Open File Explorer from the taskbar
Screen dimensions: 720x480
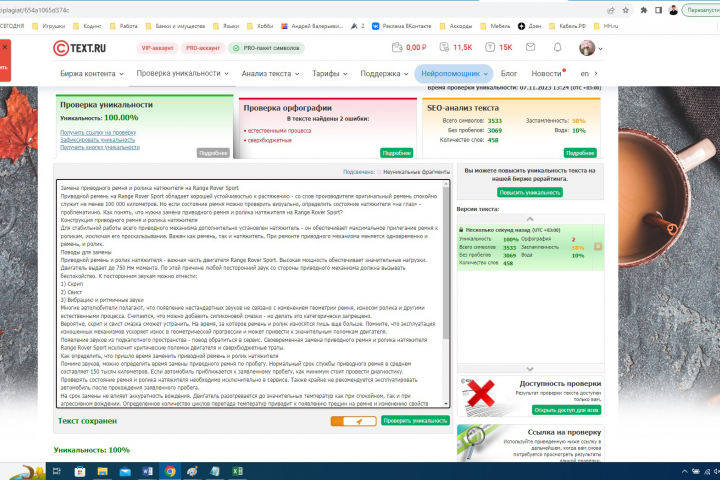pyautogui.click(x=102, y=471)
